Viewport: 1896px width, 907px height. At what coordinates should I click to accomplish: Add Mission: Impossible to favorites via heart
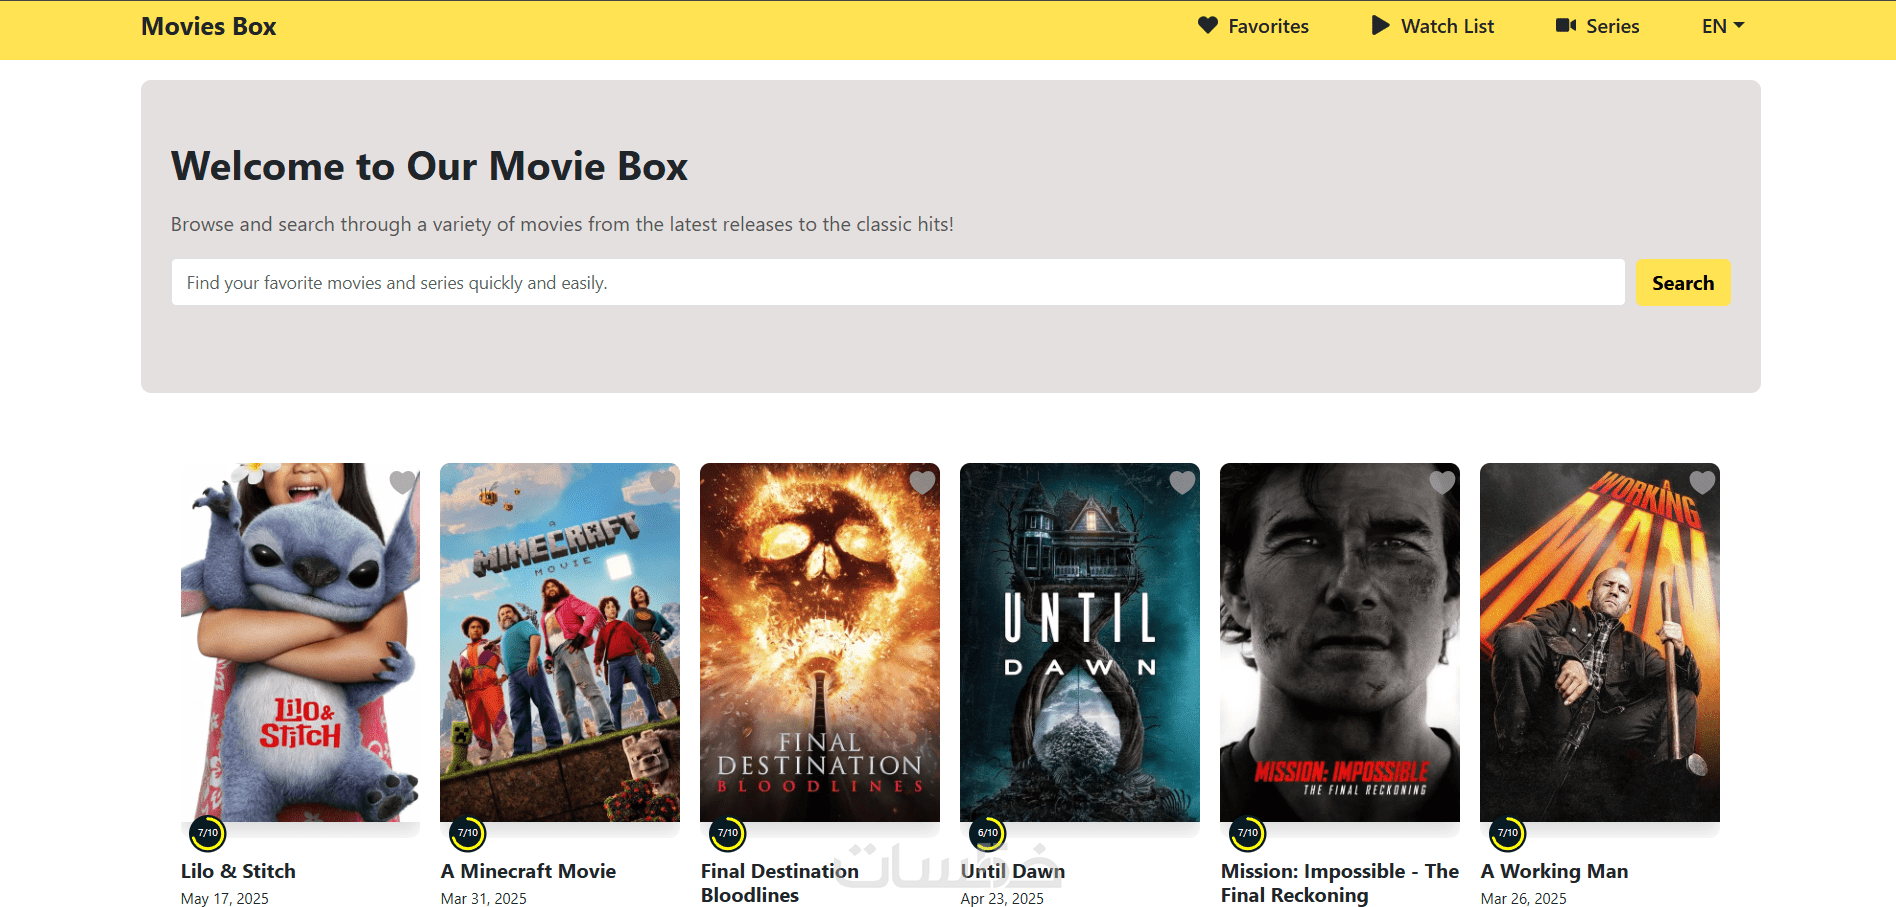[x=1442, y=482]
